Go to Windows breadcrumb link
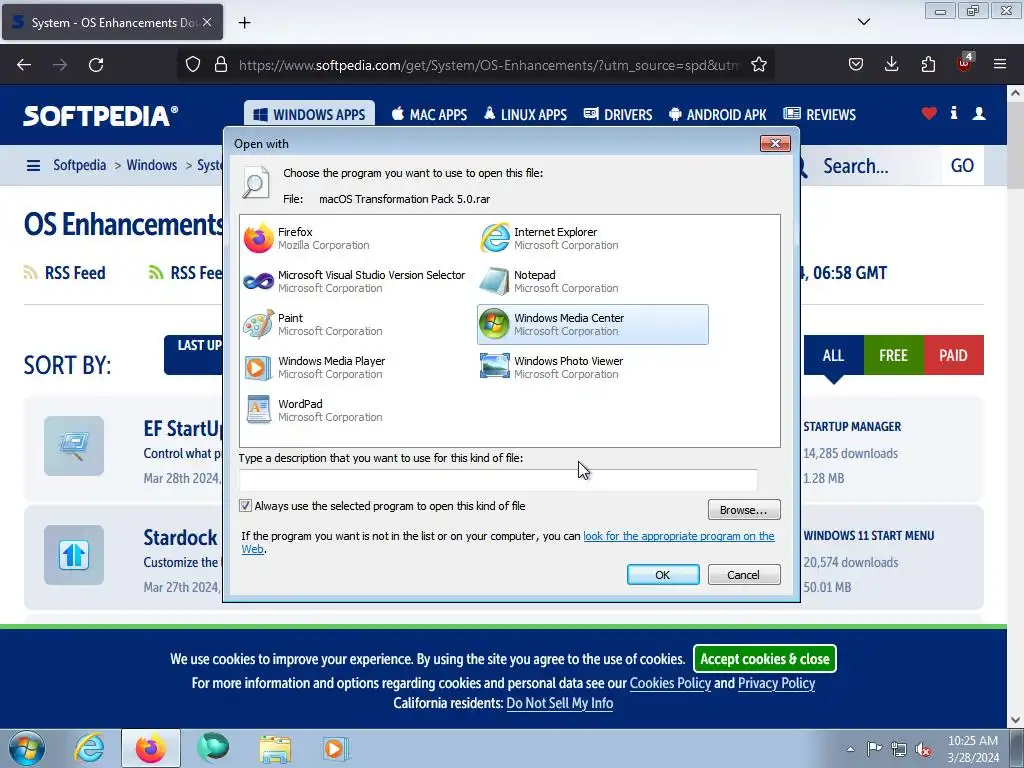1024x768 pixels. (152, 165)
